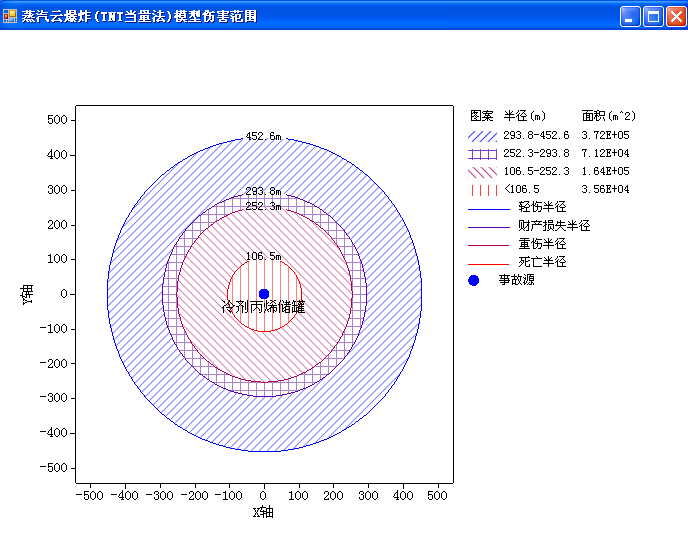Image resolution: width=688 pixels, height=542 pixels.
Task: Click area value 3.72E+05
Action: click(605, 135)
